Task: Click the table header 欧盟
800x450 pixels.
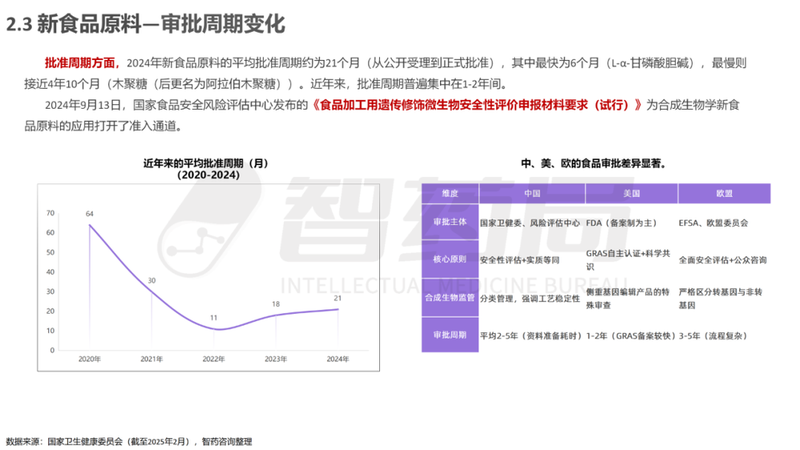Action: (724, 193)
